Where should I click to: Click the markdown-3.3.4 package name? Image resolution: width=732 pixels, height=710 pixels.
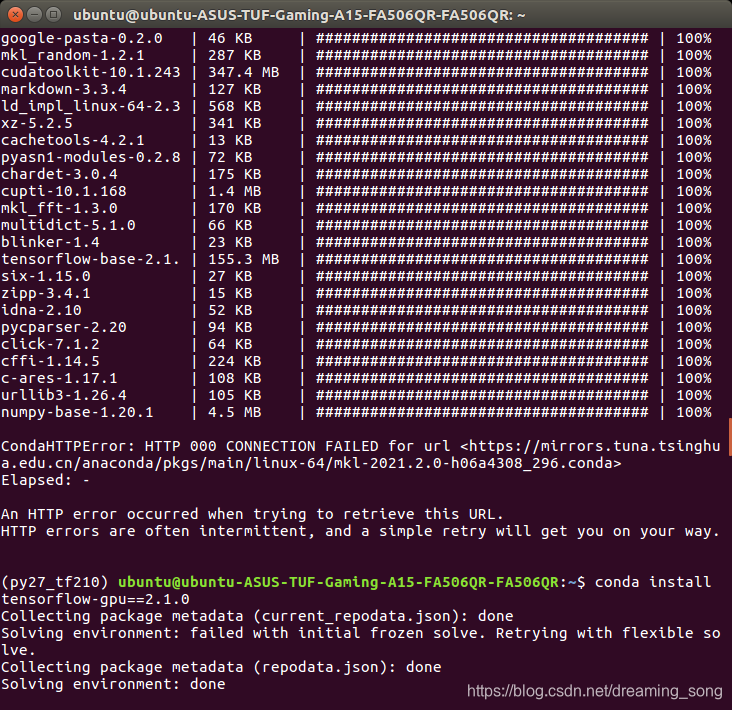click(x=64, y=89)
